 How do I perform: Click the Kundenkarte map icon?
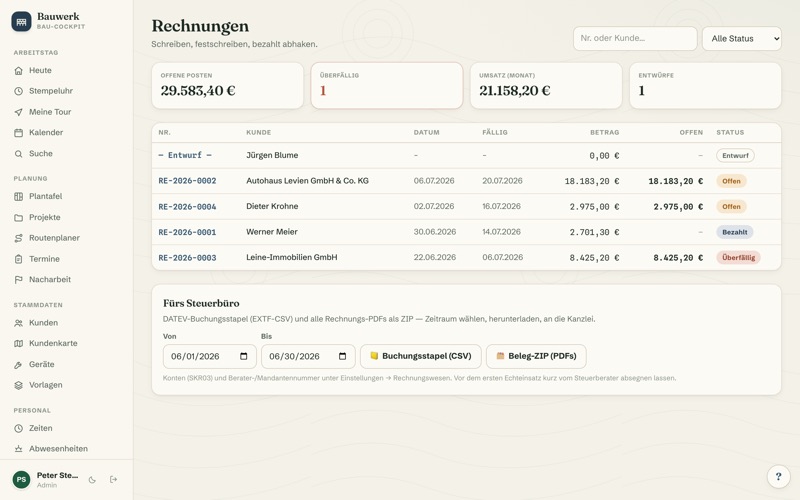18,343
